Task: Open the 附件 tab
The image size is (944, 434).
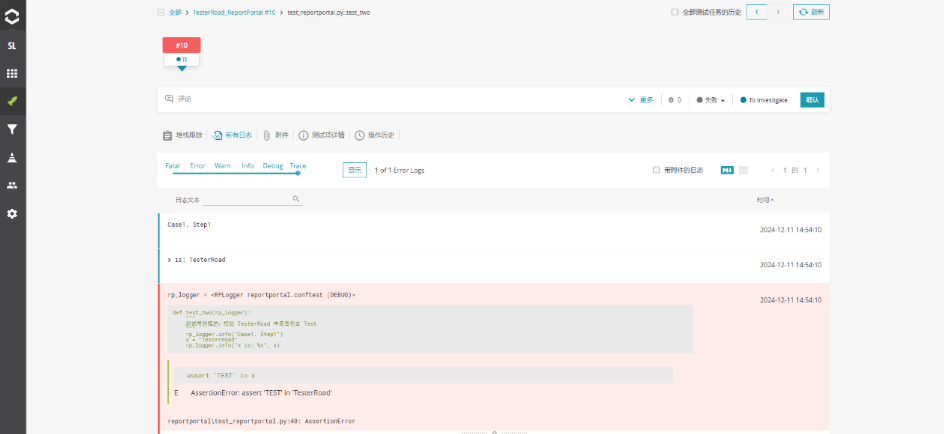Action: pos(276,135)
